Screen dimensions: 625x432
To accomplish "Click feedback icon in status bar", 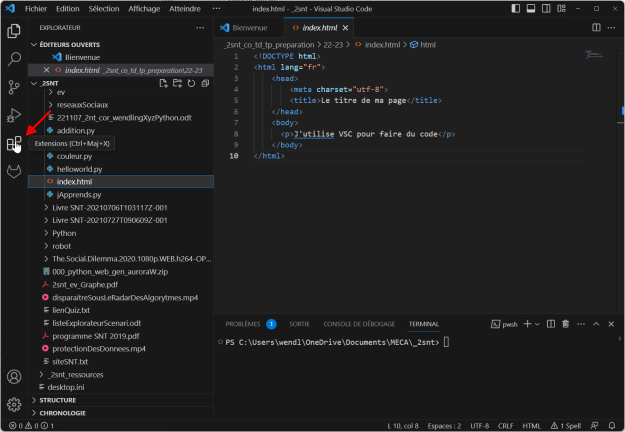I will coord(594,426).
